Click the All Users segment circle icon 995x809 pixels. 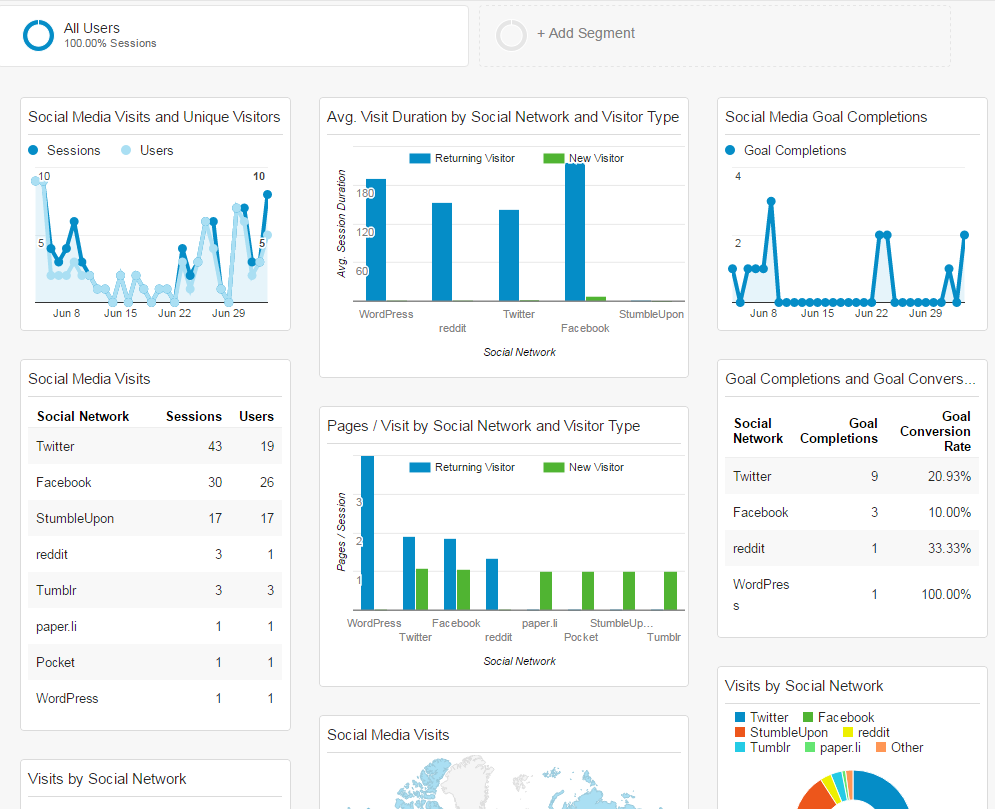[x=38, y=33]
